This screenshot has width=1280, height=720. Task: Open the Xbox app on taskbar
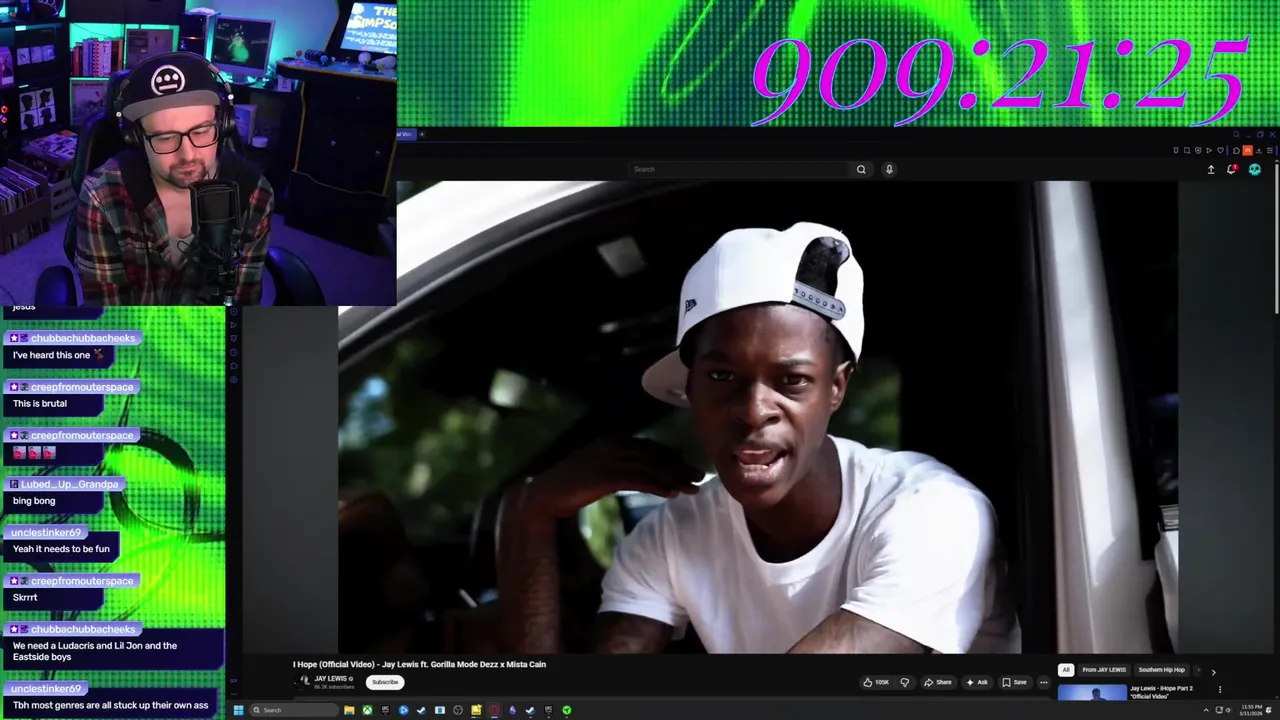coord(367,710)
